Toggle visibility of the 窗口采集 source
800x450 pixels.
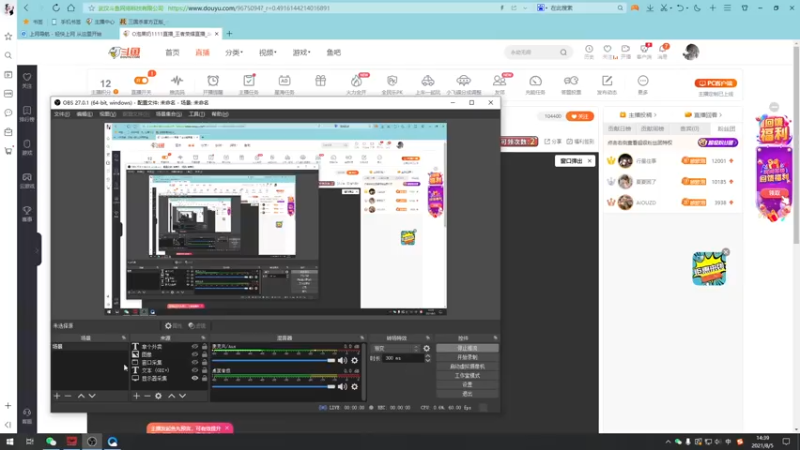[x=194, y=362]
